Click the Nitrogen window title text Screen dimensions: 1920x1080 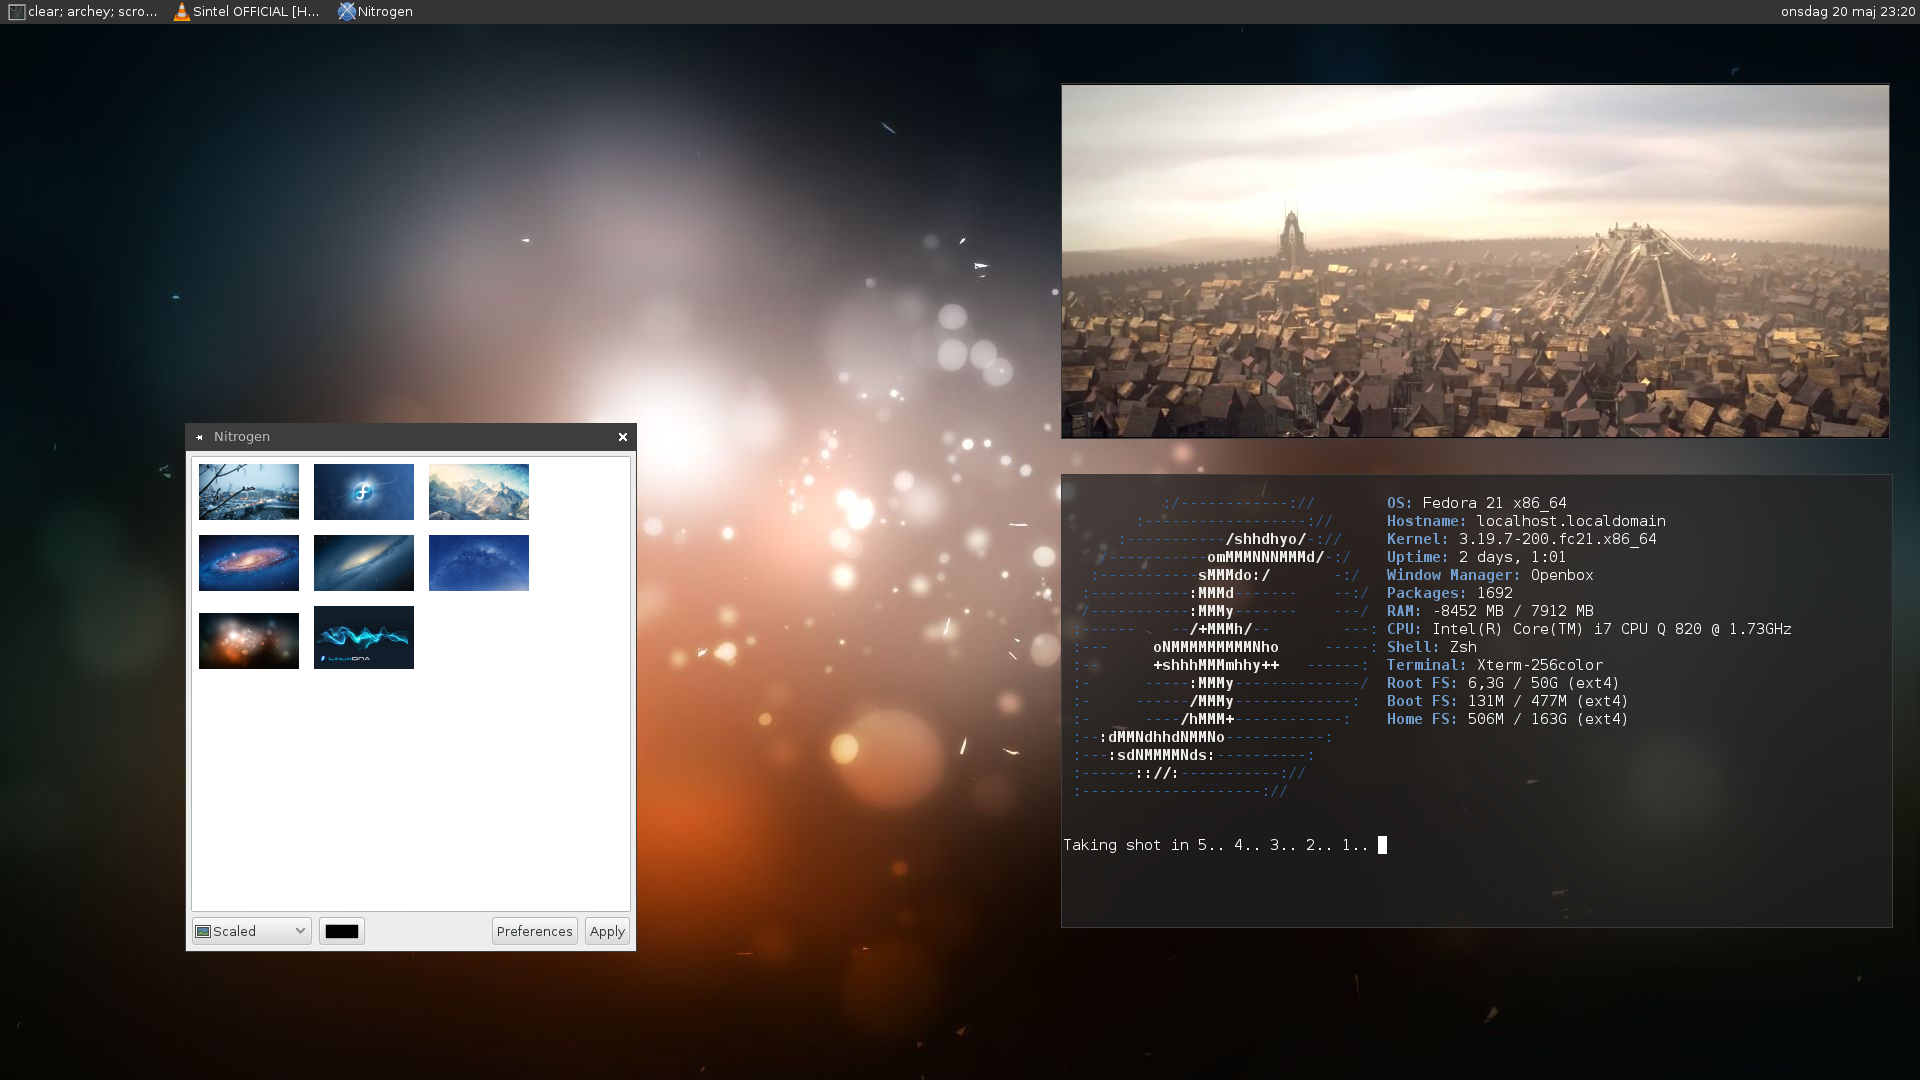coord(241,437)
